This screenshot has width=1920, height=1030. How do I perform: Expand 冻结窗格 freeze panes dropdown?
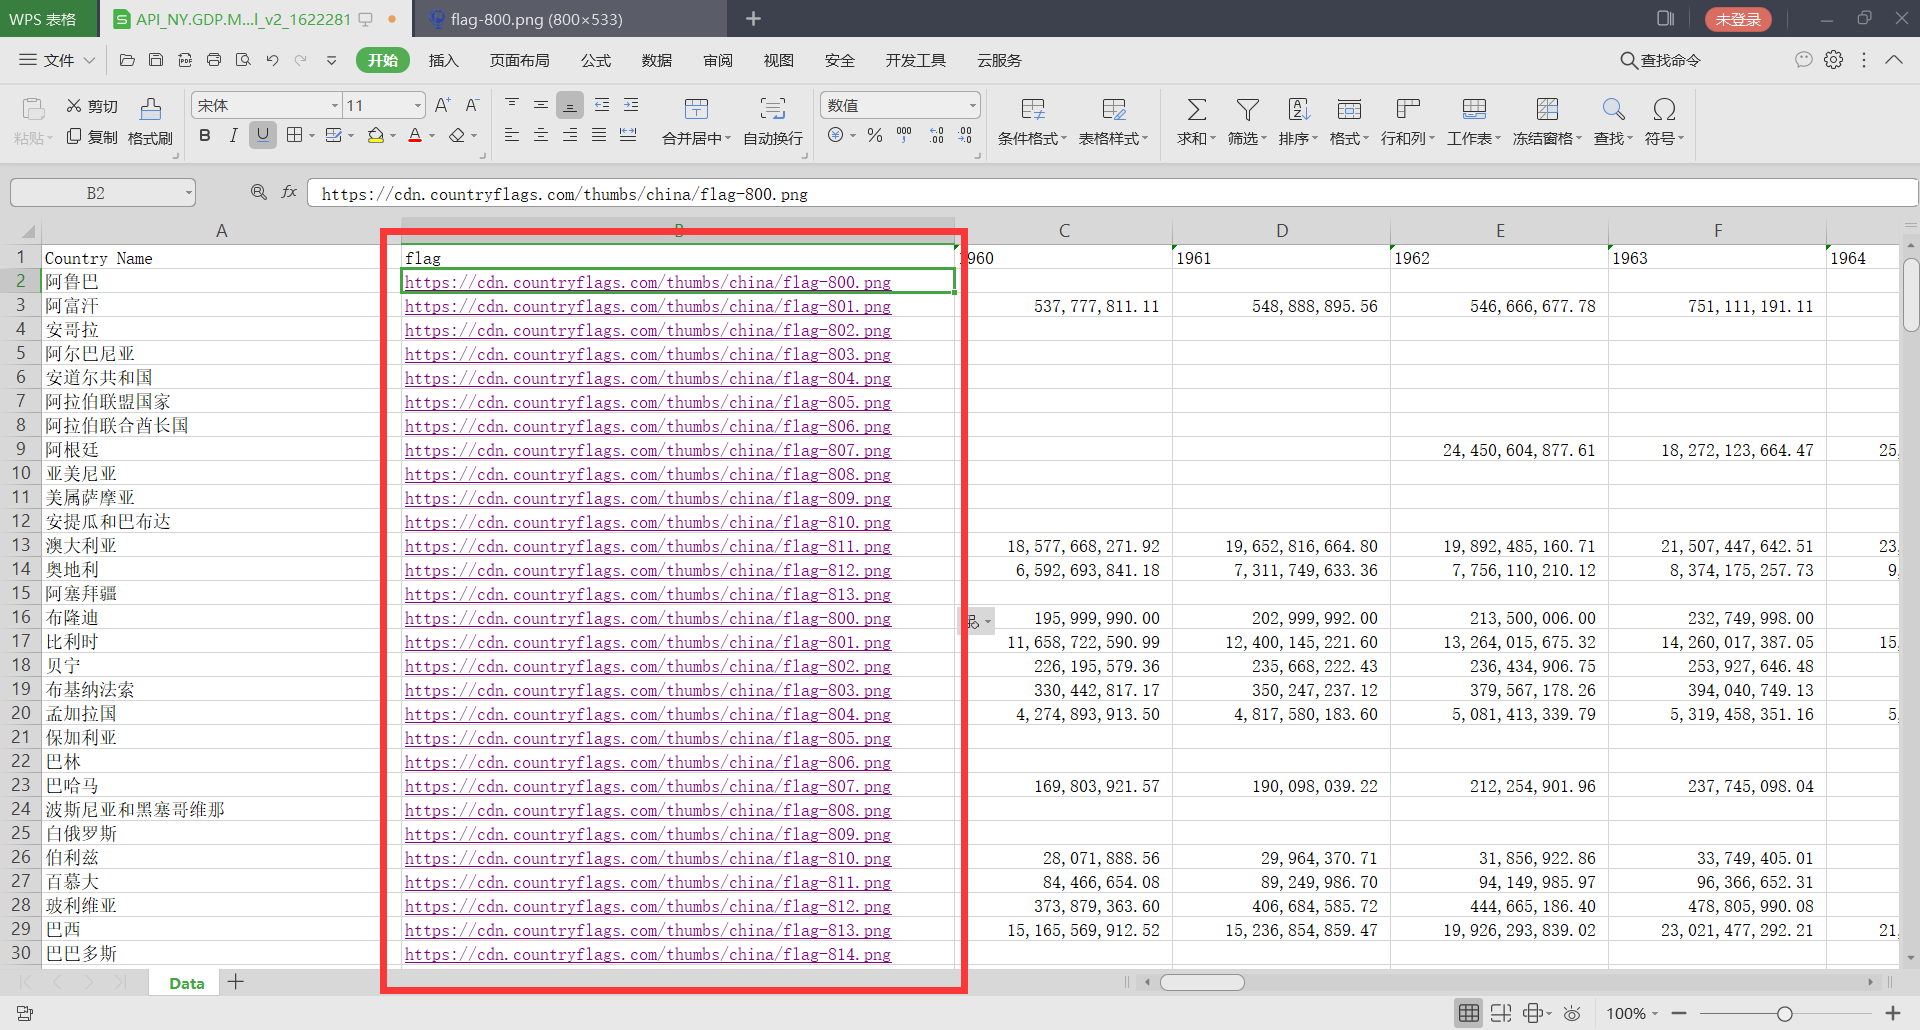(1579, 139)
